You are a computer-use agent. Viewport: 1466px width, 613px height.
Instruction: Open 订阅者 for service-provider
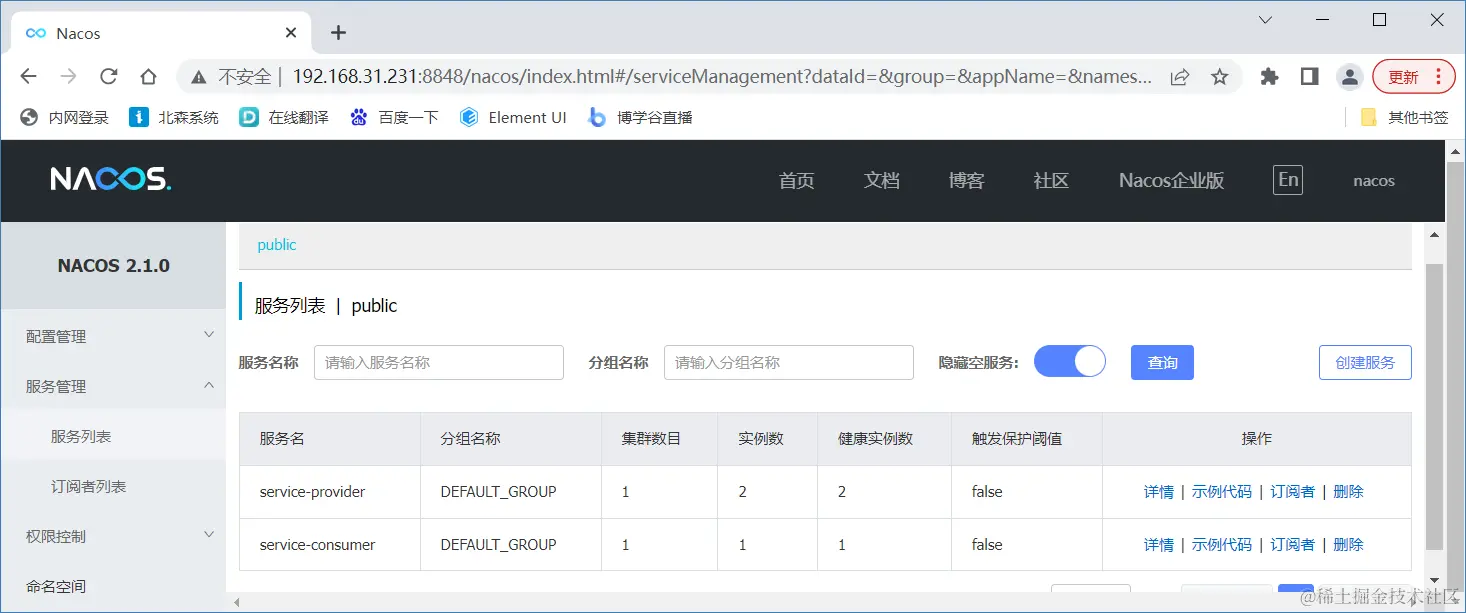point(1292,492)
